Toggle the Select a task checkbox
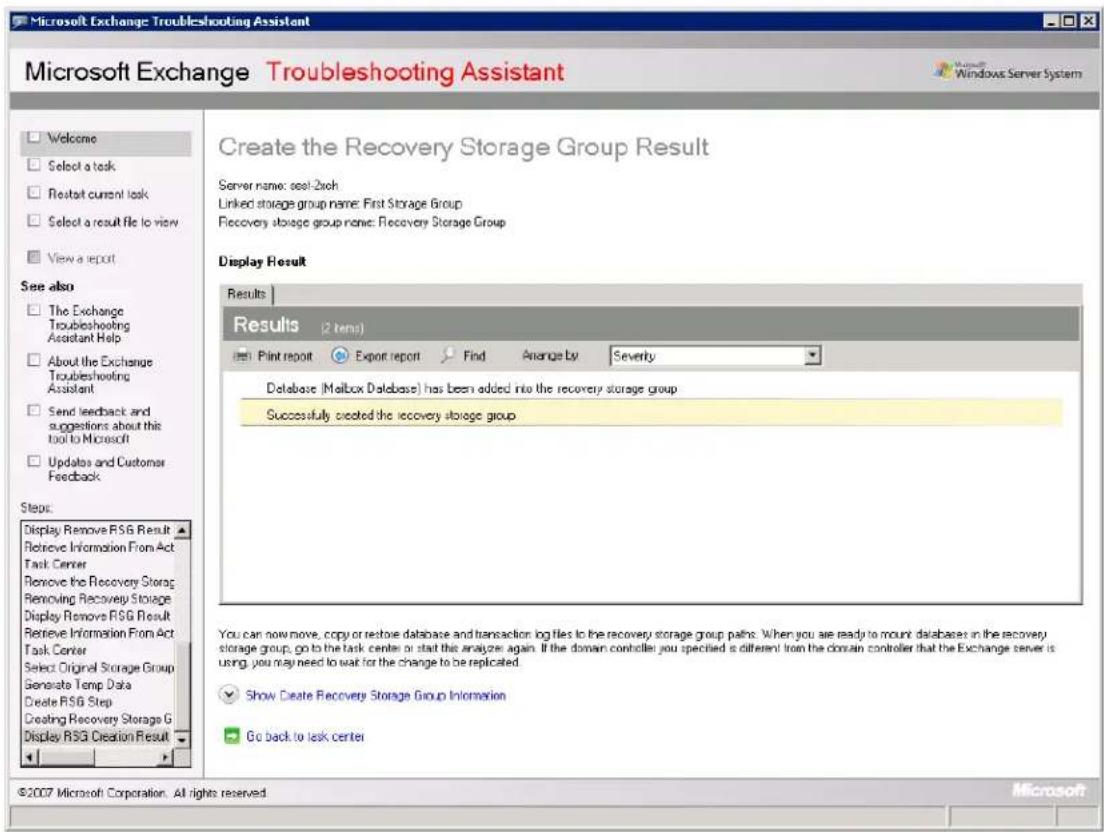1104x832 pixels. point(33,165)
